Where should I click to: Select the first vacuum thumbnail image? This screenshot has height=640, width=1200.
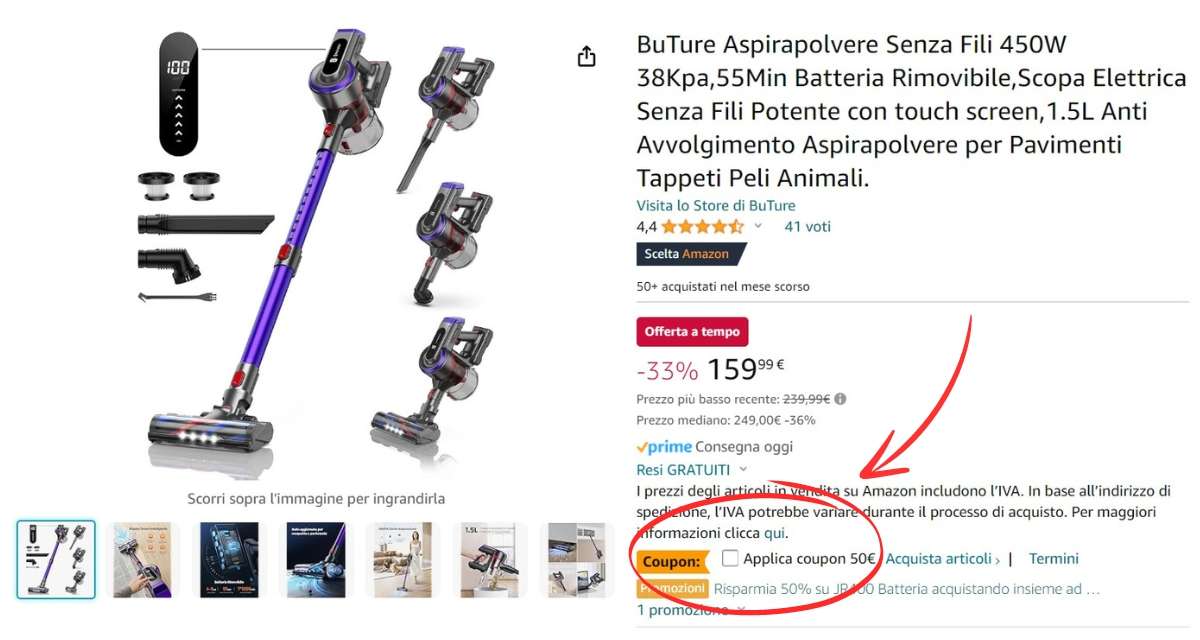[56, 560]
